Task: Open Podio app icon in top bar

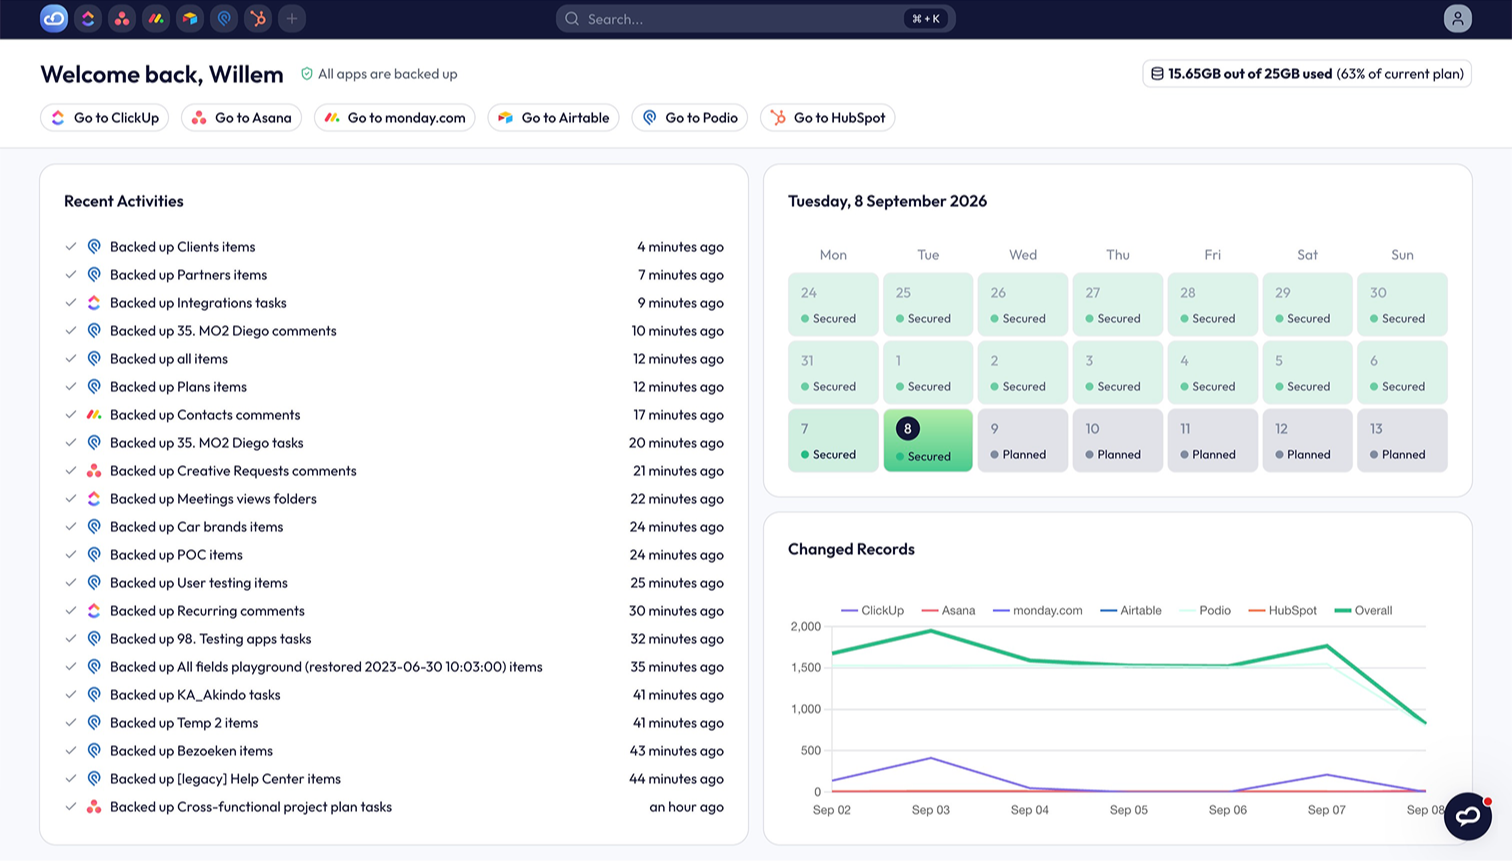Action: tap(224, 18)
